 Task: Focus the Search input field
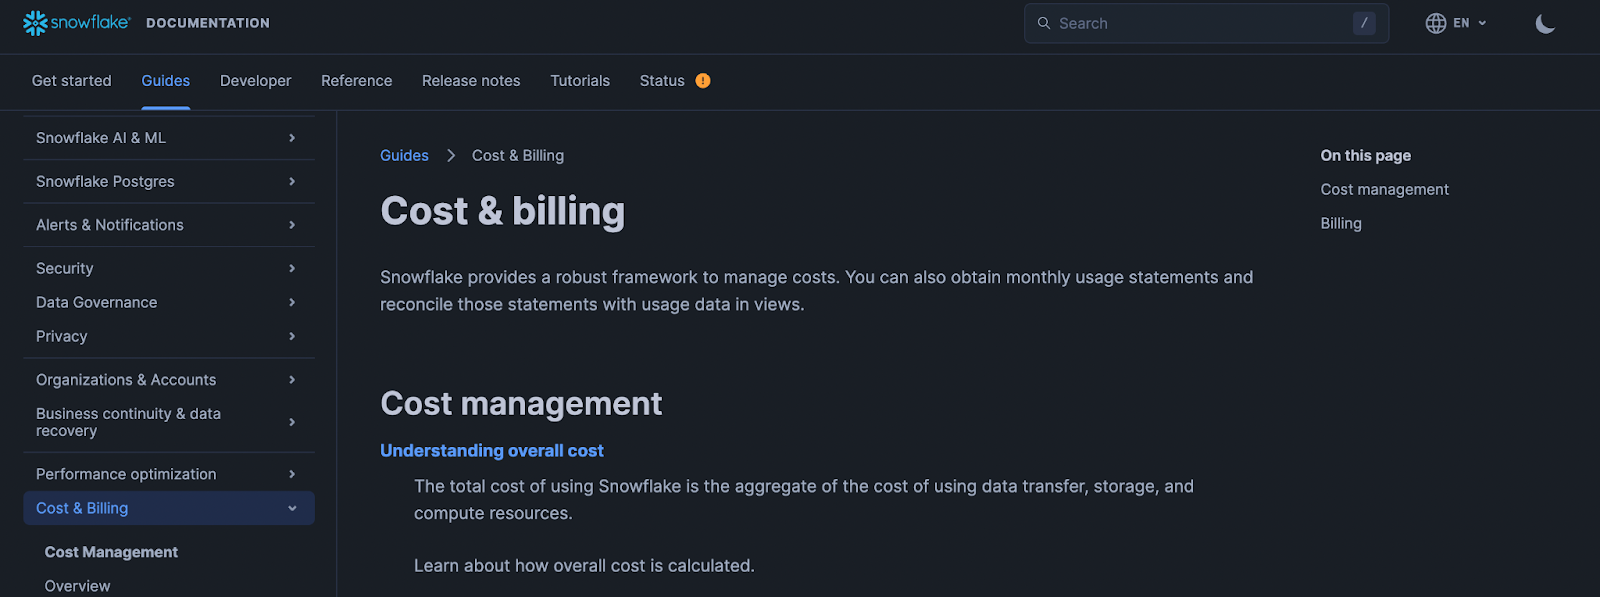coord(1206,23)
